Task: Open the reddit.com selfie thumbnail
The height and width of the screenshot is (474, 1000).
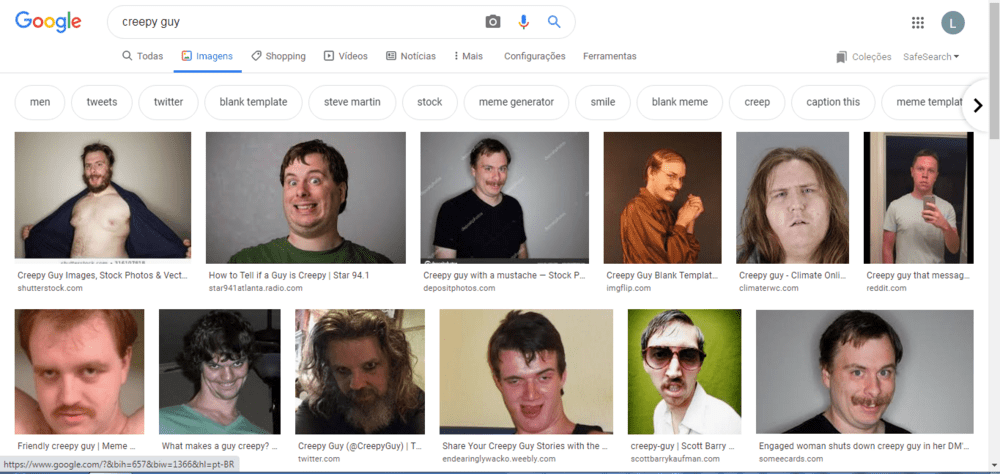Action: pyautogui.click(x=918, y=198)
